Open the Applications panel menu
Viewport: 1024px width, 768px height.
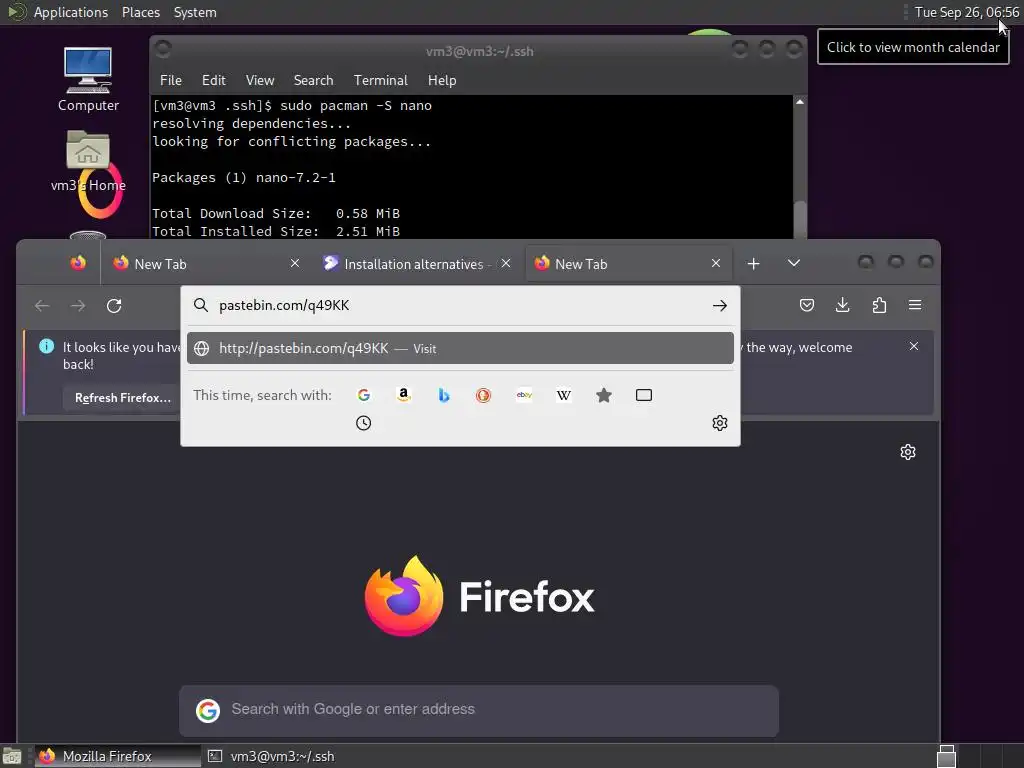[71, 12]
